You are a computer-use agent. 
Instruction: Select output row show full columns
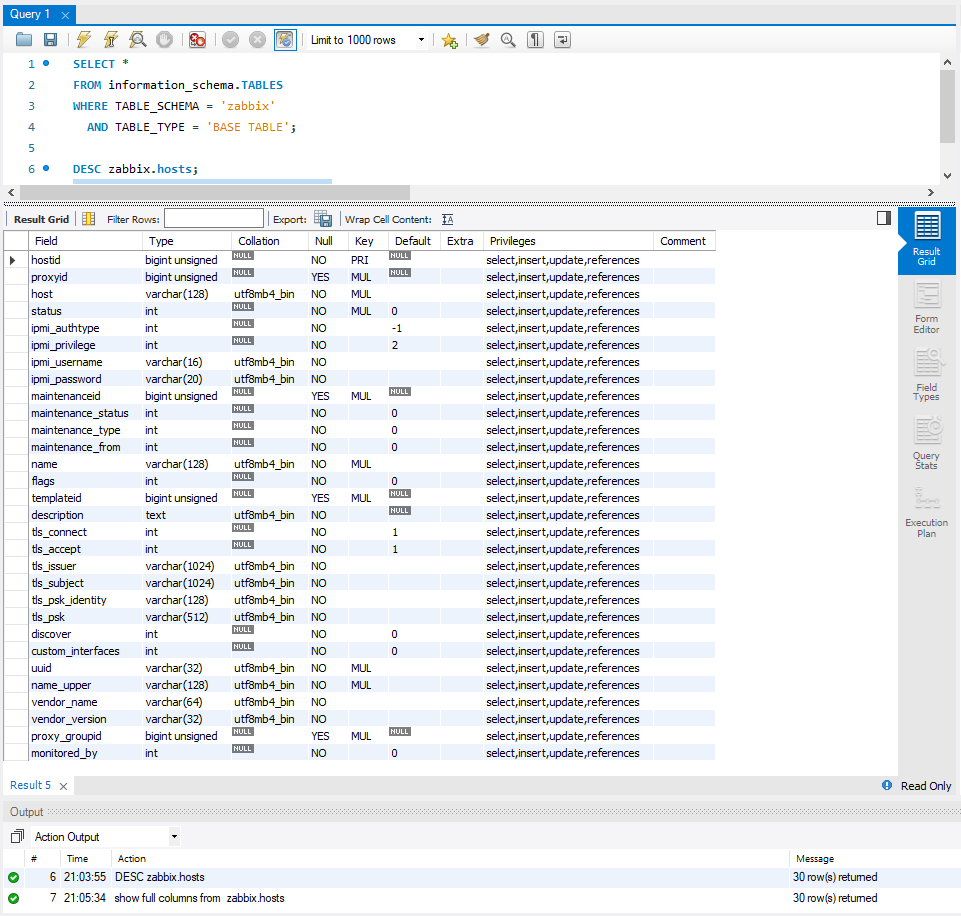click(480, 898)
